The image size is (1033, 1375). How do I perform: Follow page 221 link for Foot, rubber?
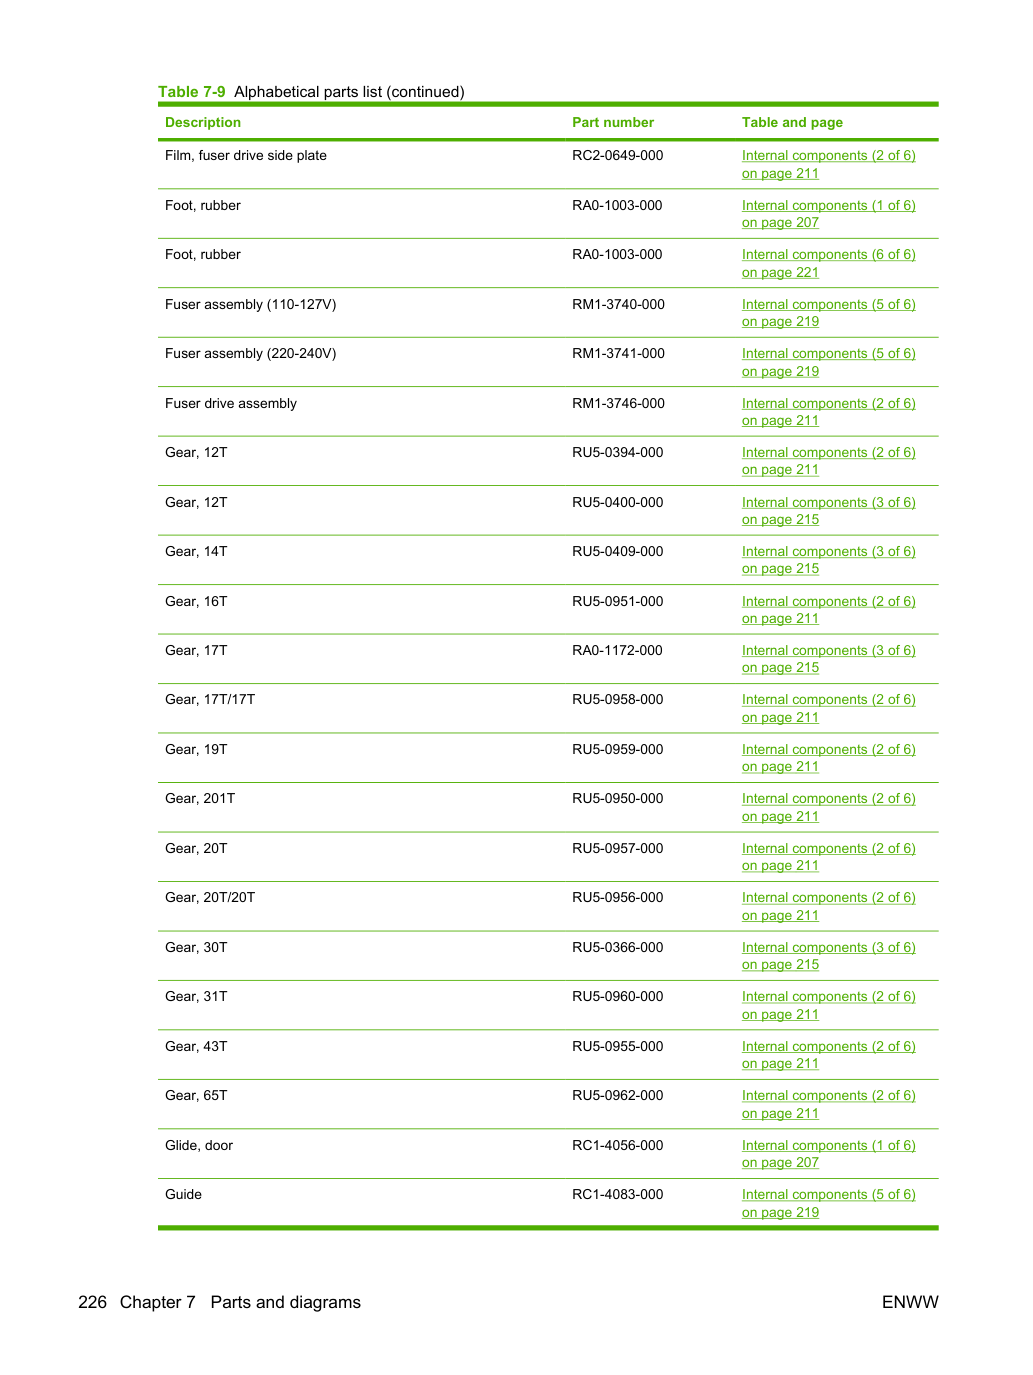[828, 263]
